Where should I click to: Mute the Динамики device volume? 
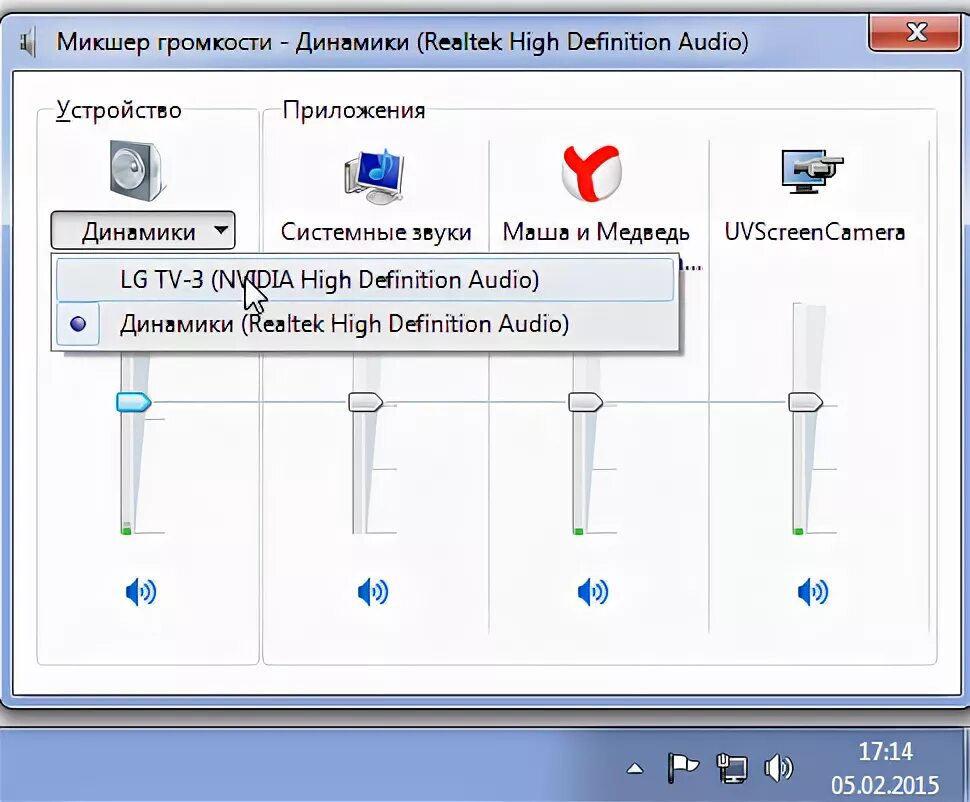[140, 592]
